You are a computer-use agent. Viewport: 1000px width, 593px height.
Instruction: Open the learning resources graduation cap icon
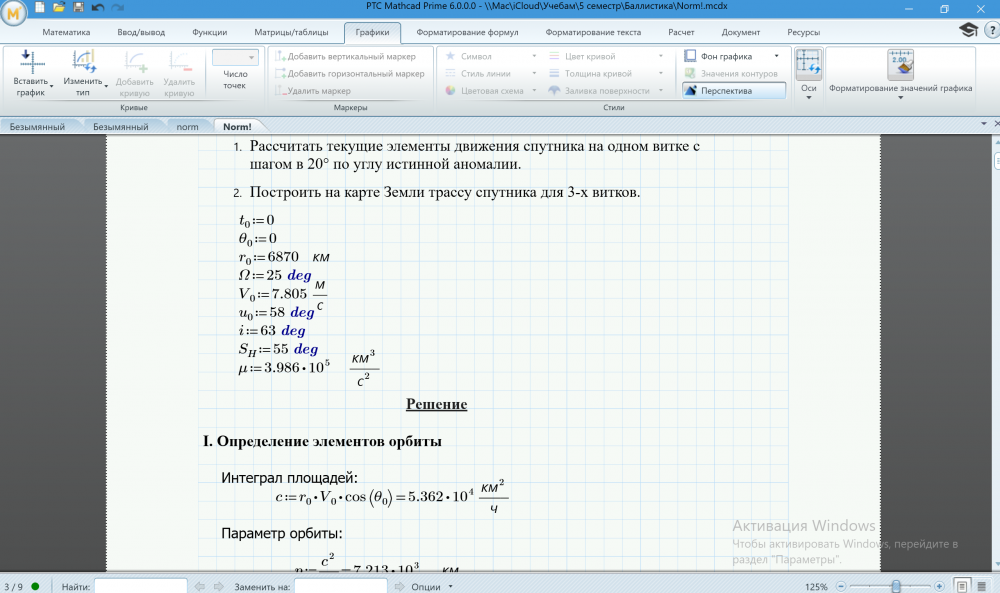point(967,31)
